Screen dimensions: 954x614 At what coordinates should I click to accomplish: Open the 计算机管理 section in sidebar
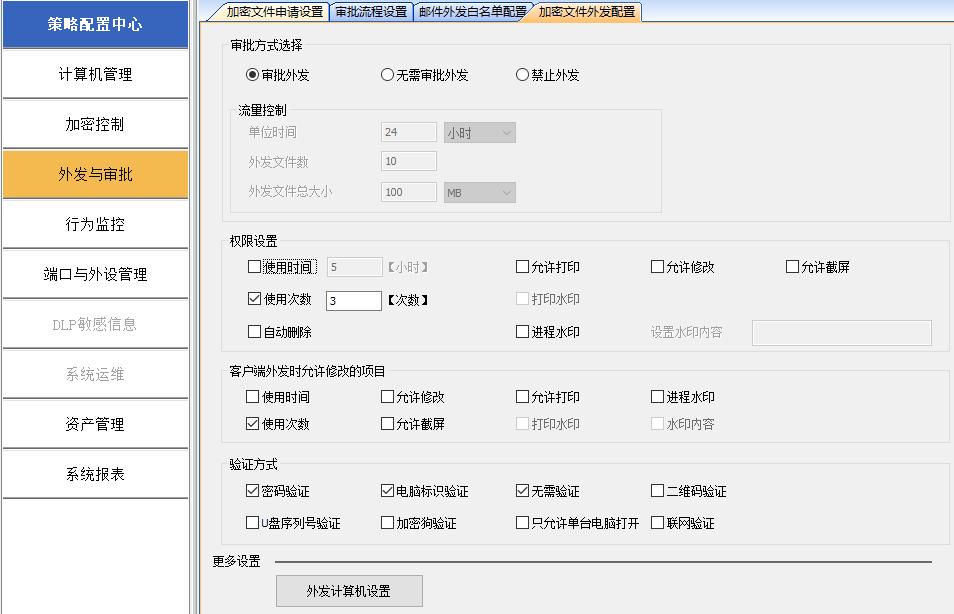click(95, 73)
